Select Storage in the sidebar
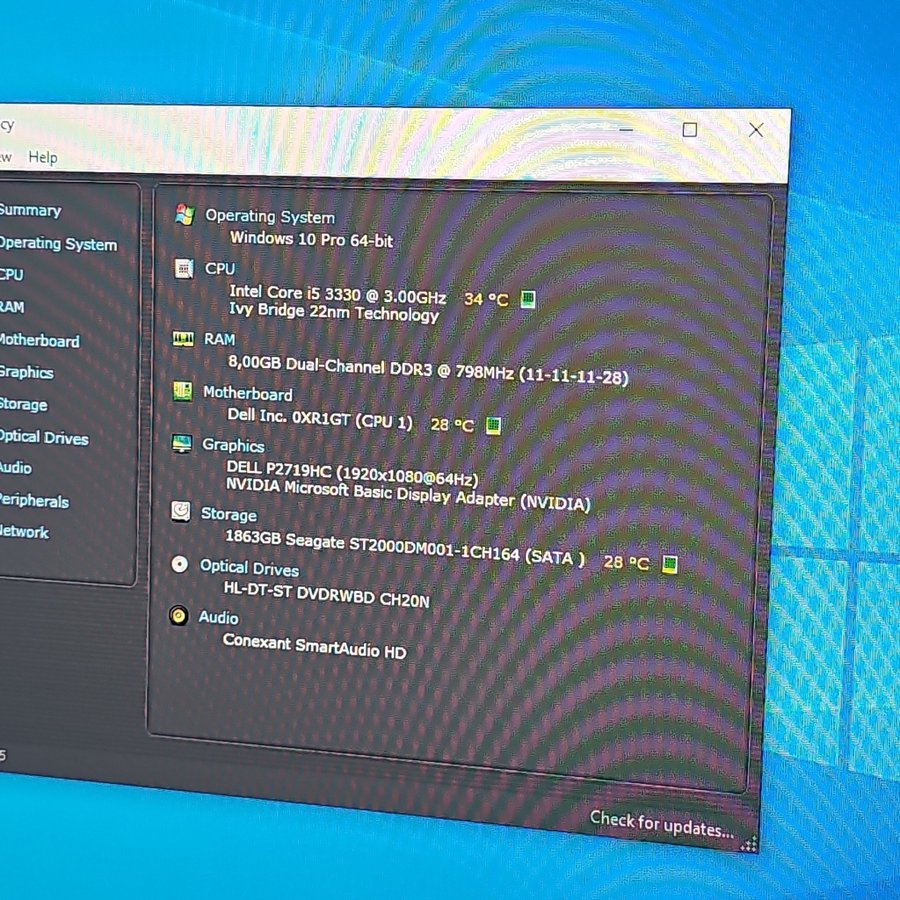 click(24, 404)
